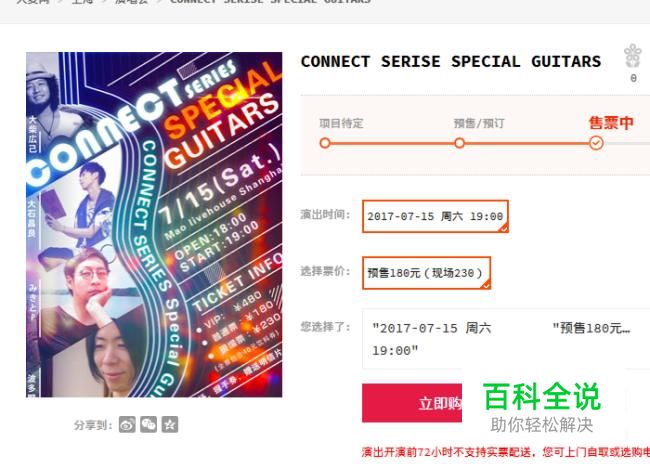
Task: Click the red 立即购 buy button
Action: tap(412, 403)
